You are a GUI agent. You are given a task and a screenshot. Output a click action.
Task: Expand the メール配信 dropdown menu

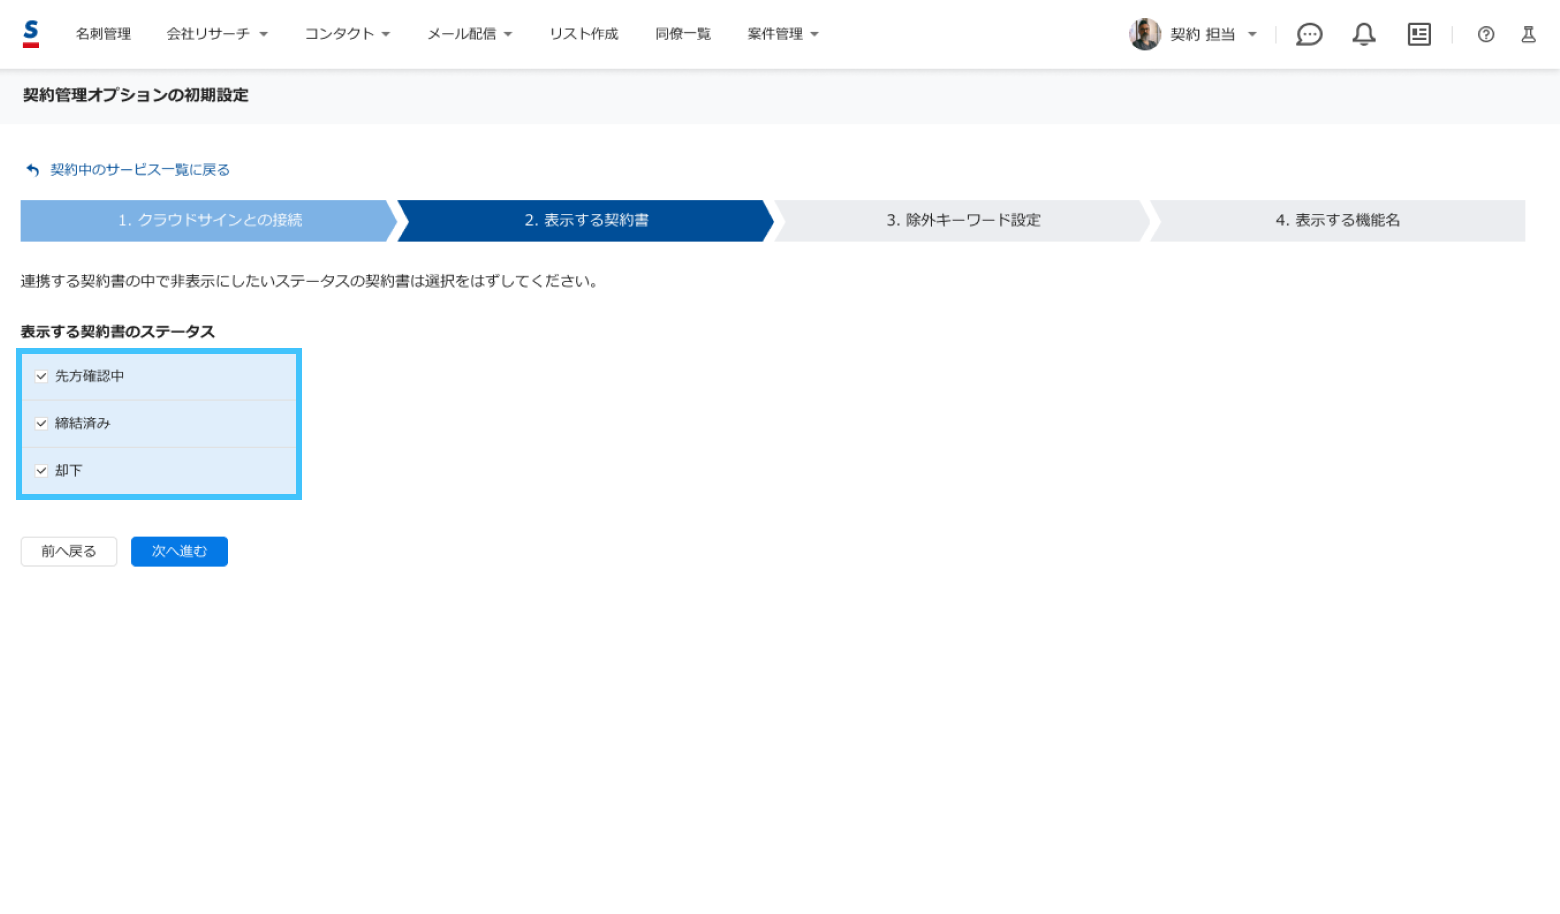coord(470,34)
